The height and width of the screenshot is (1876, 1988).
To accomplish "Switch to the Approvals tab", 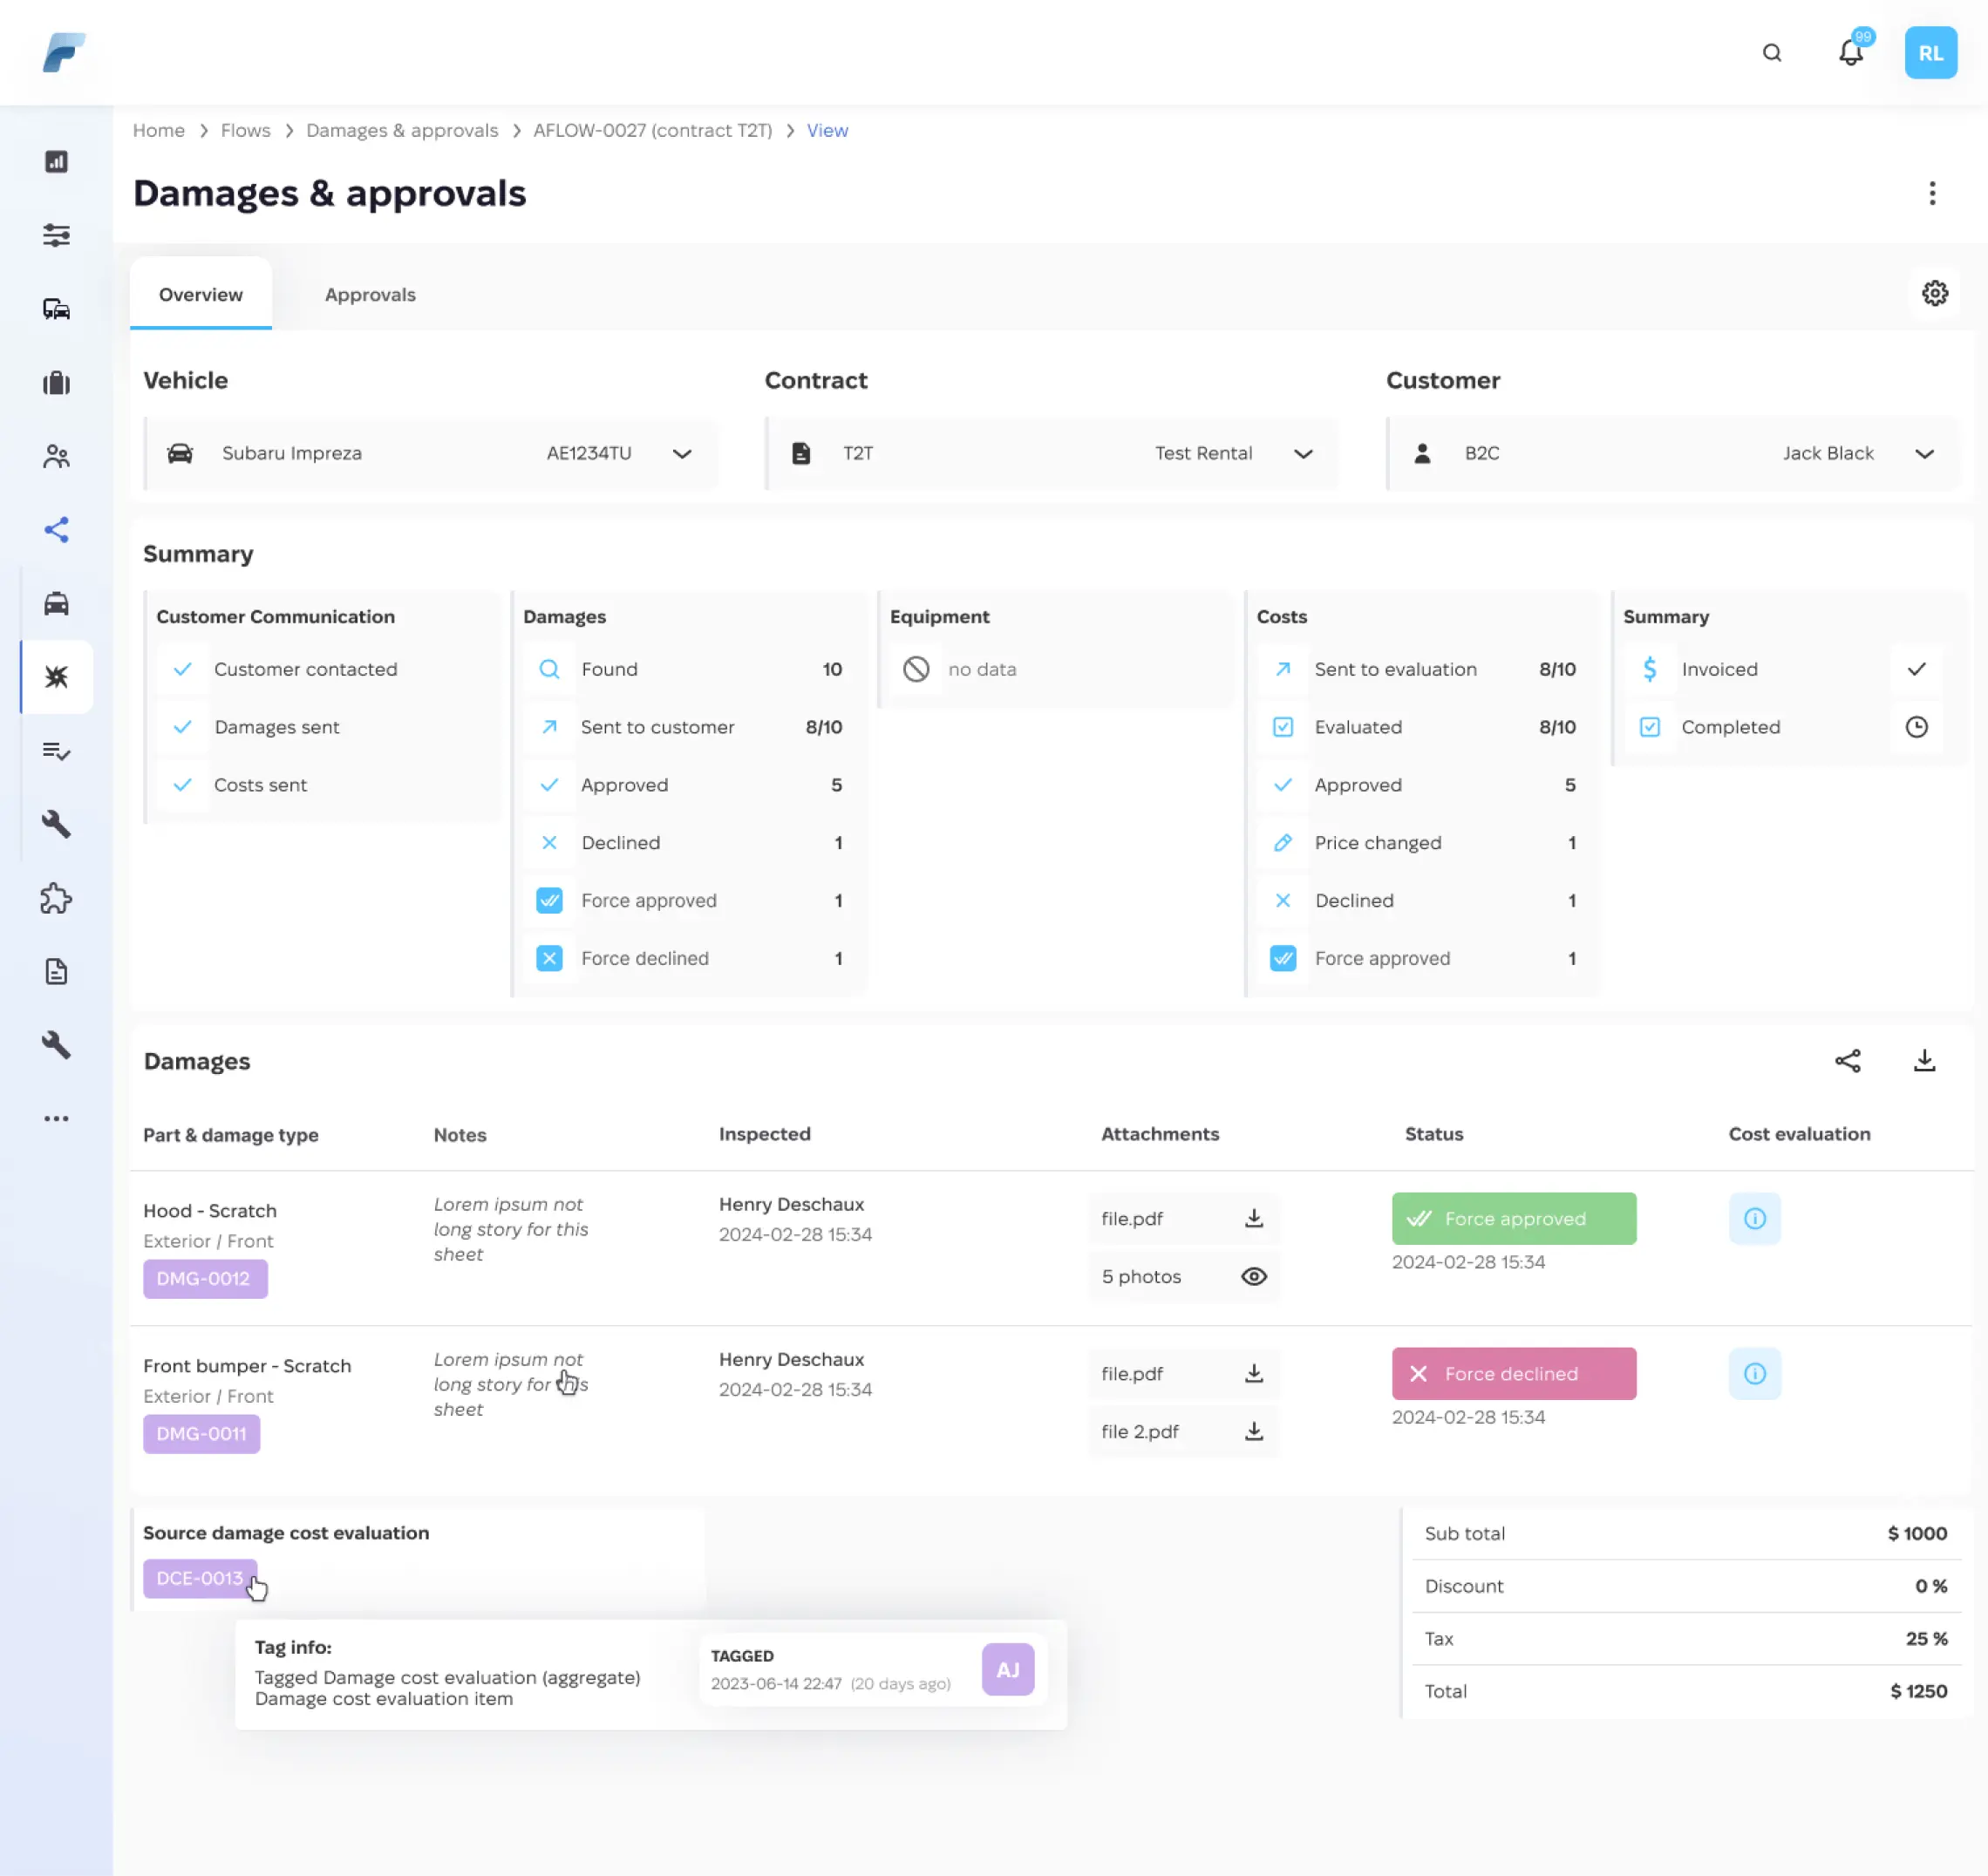I will pos(369,294).
